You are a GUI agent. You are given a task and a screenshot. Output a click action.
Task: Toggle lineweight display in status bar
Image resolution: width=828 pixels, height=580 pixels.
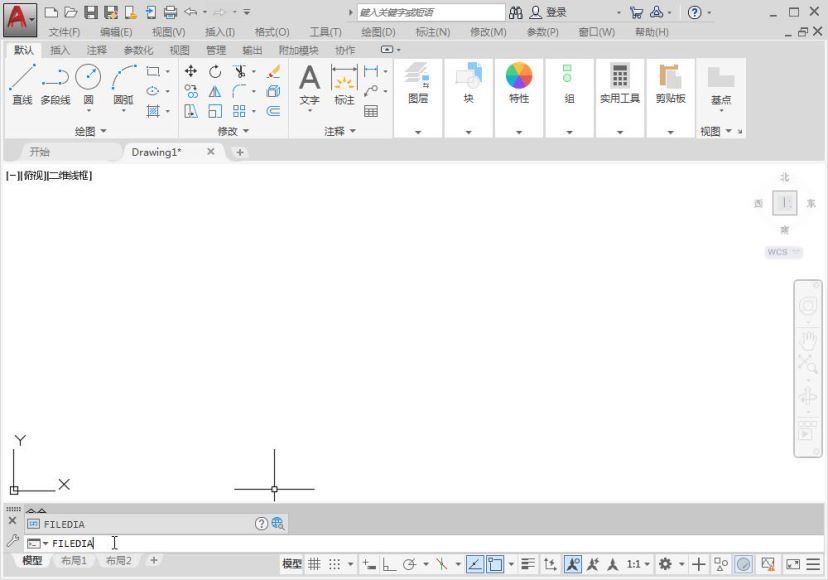tap(528, 564)
